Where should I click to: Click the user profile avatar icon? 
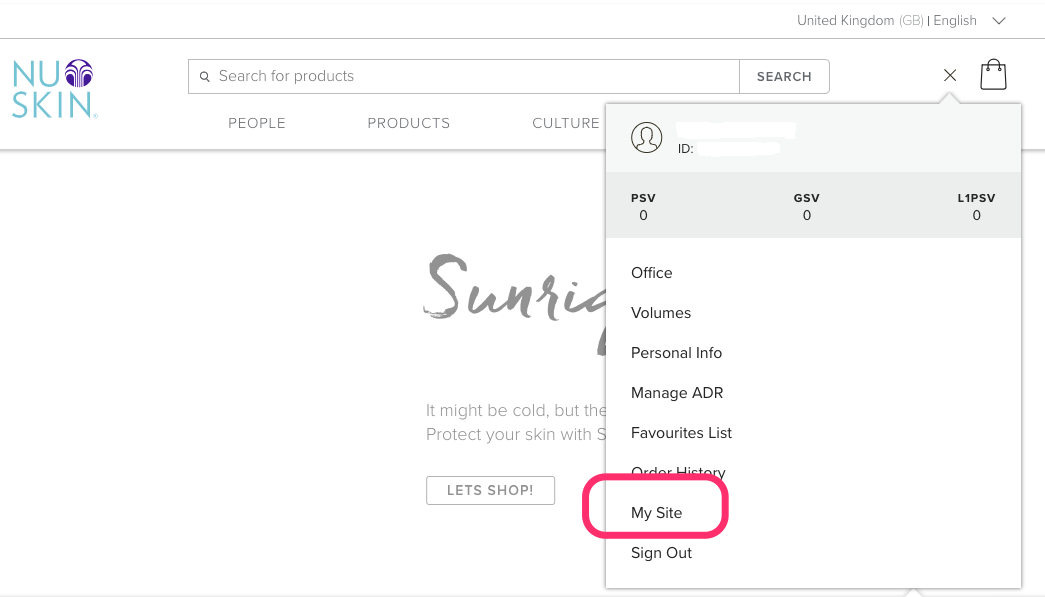647,138
